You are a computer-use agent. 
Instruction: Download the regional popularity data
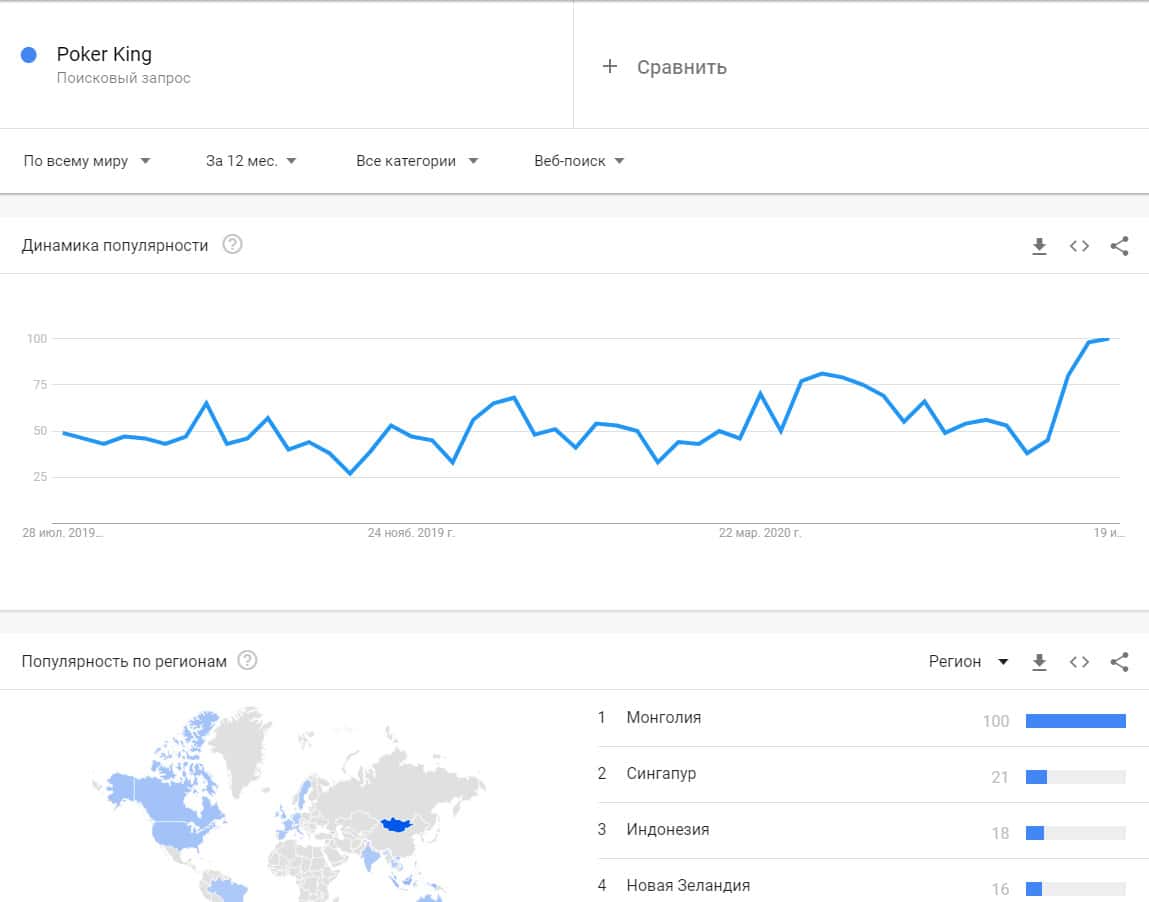pos(1039,662)
